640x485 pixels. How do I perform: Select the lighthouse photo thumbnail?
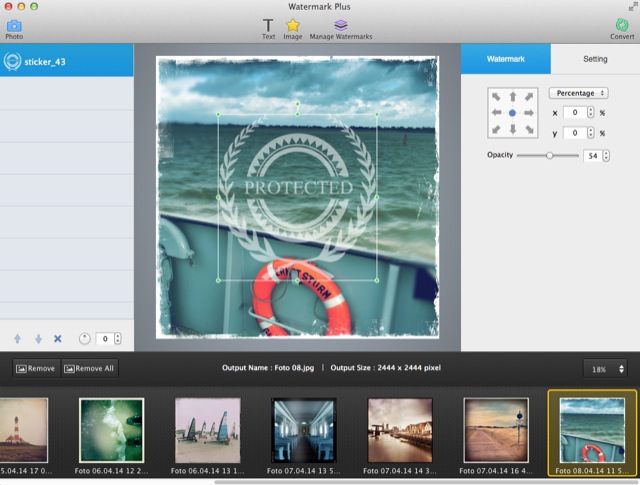[x=24, y=430]
